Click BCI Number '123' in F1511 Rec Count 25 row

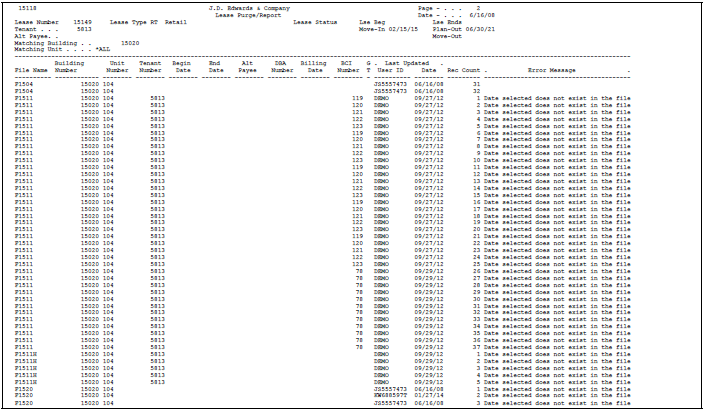point(358,265)
